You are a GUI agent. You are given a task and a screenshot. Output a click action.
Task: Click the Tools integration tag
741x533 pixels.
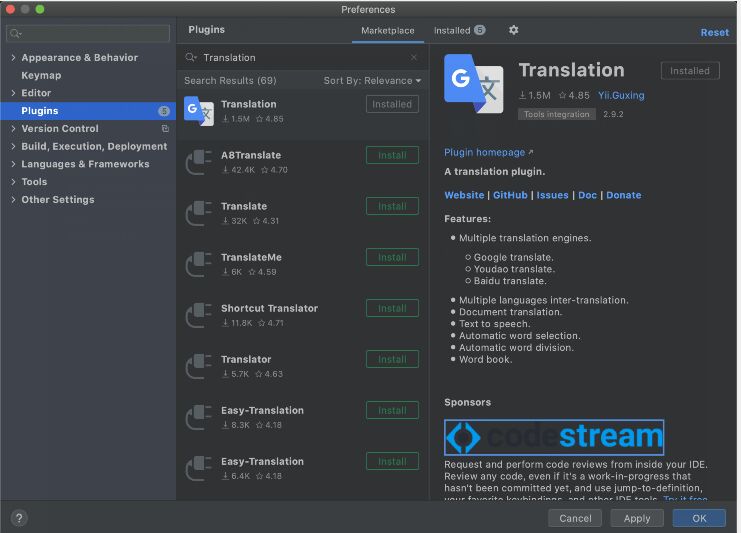tap(557, 114)
